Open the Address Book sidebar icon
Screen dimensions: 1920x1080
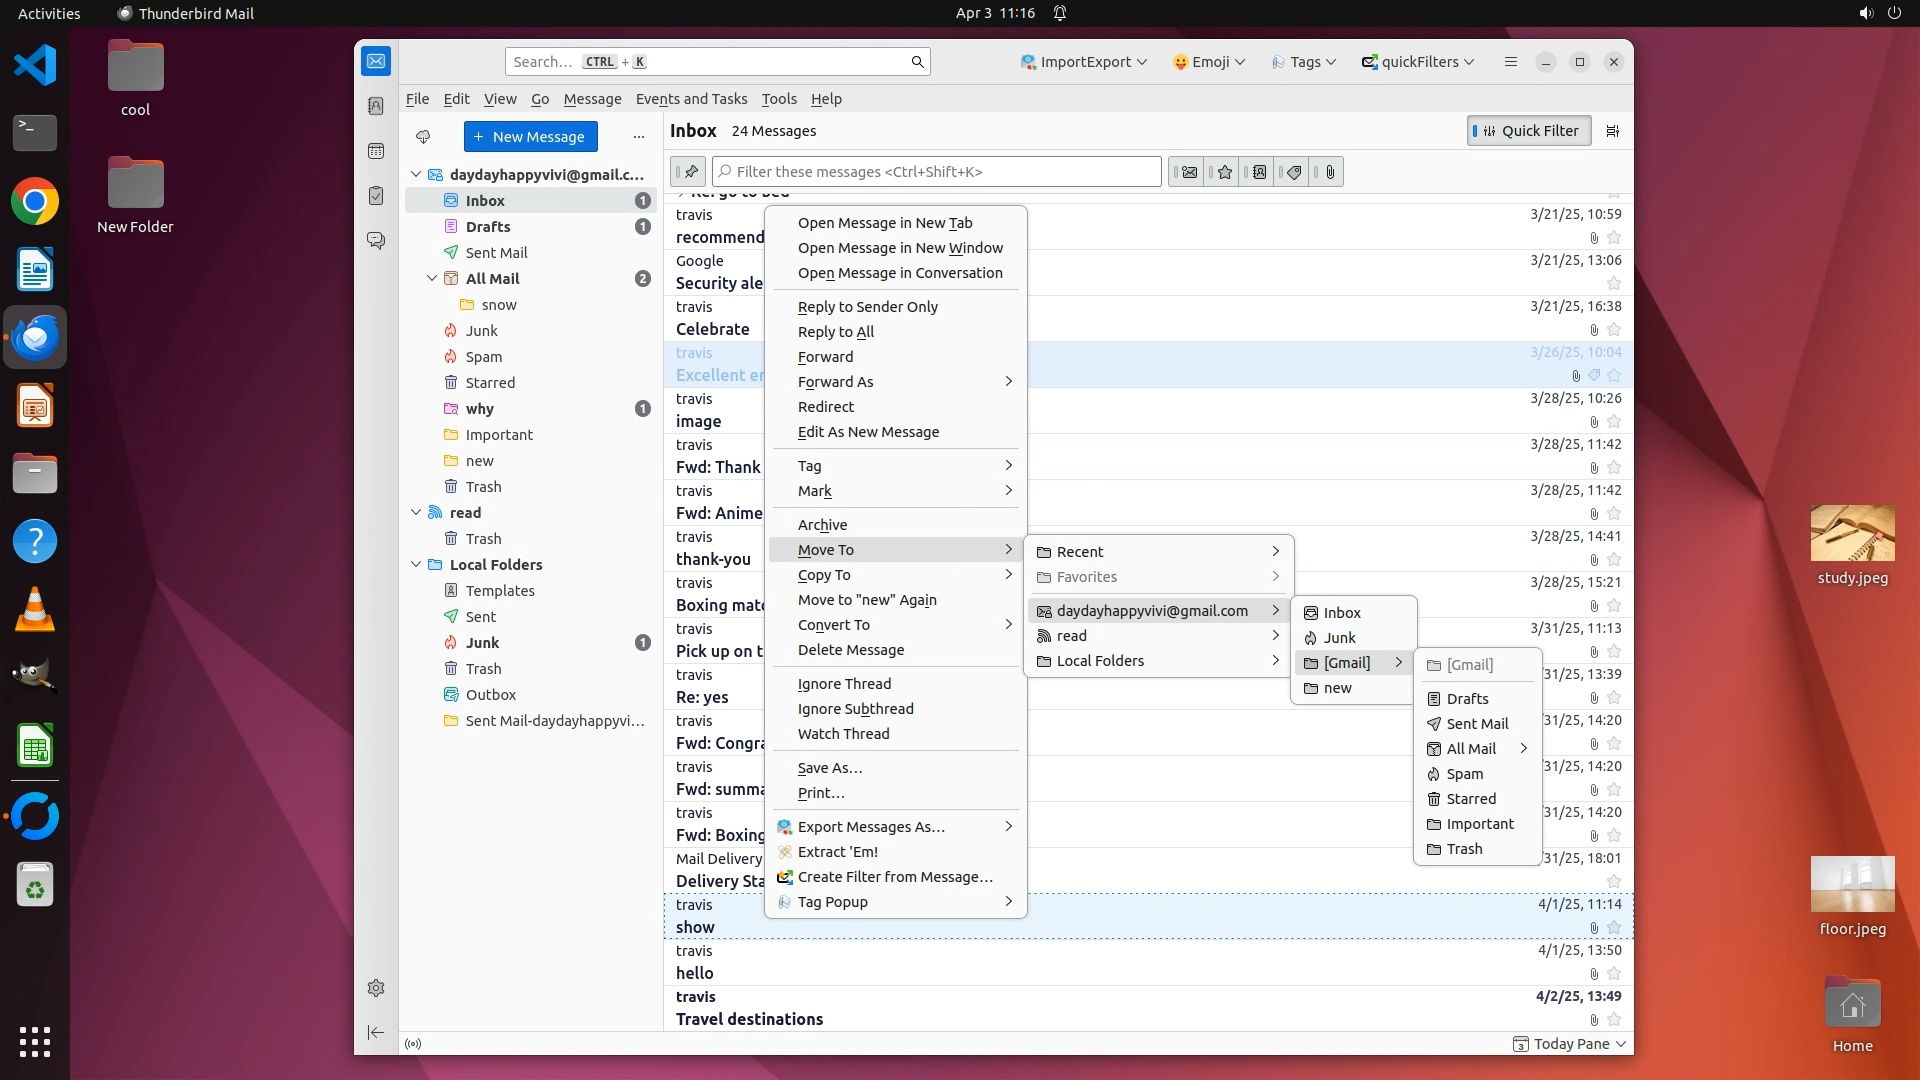376,106
